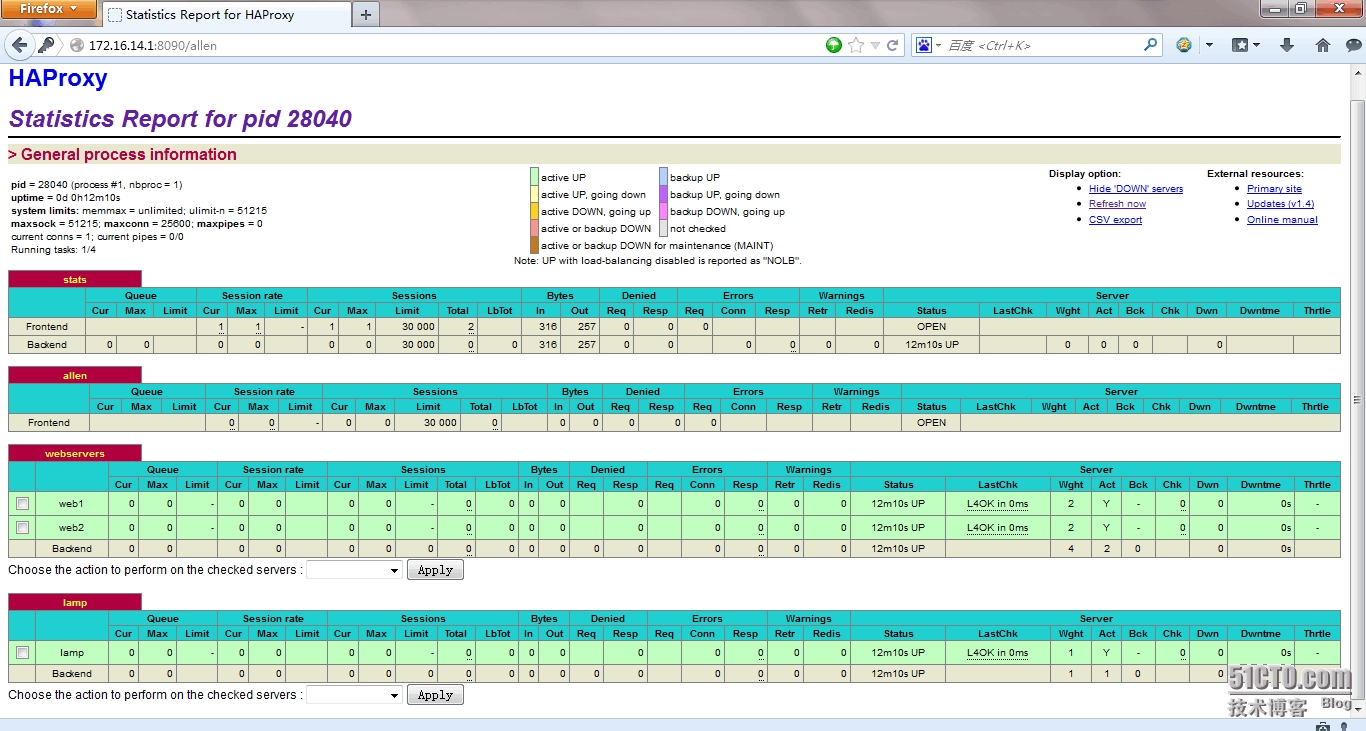1366x731 pixels.
Task: Click the lamp proxy title
Action: click(x=75, y=603)
